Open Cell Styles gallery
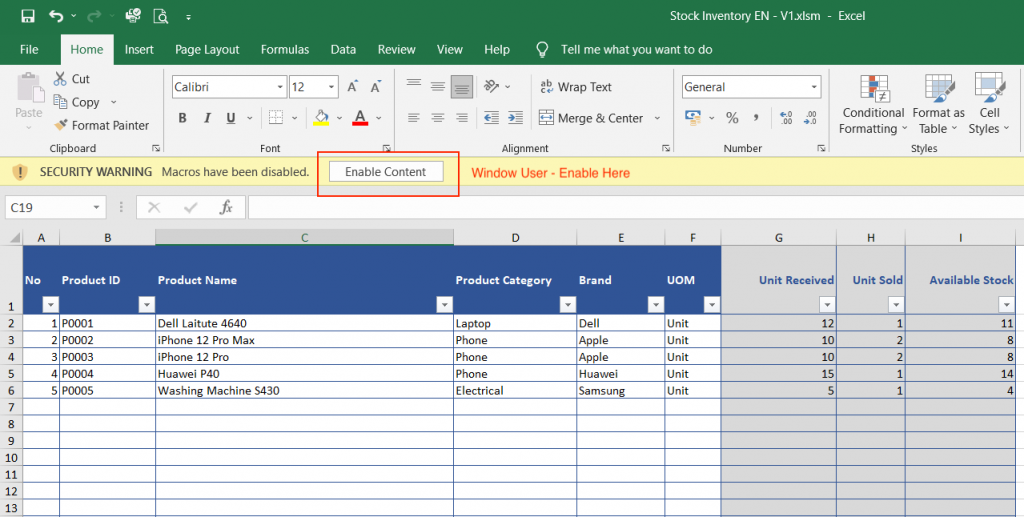 989,104
